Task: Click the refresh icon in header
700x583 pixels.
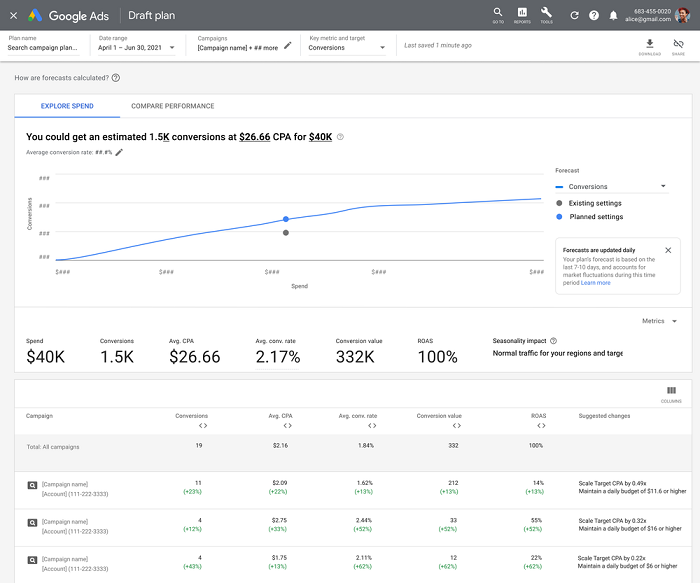Action: tap(574, 16)
